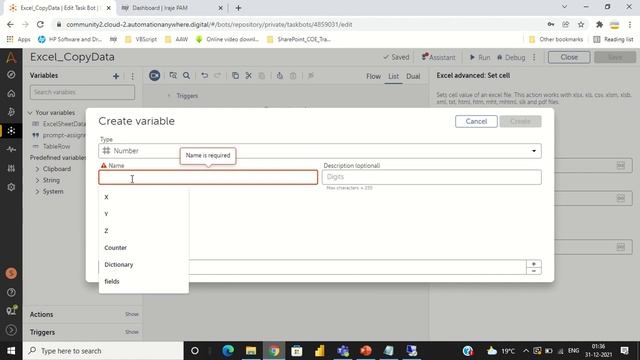Focus the Search variables box
Viewport: 640px width, 360px height.
(82, 92)
